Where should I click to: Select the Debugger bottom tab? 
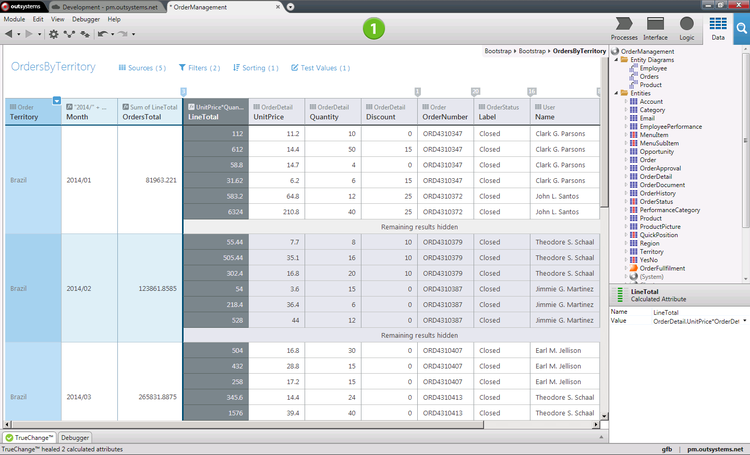[75, 437]
